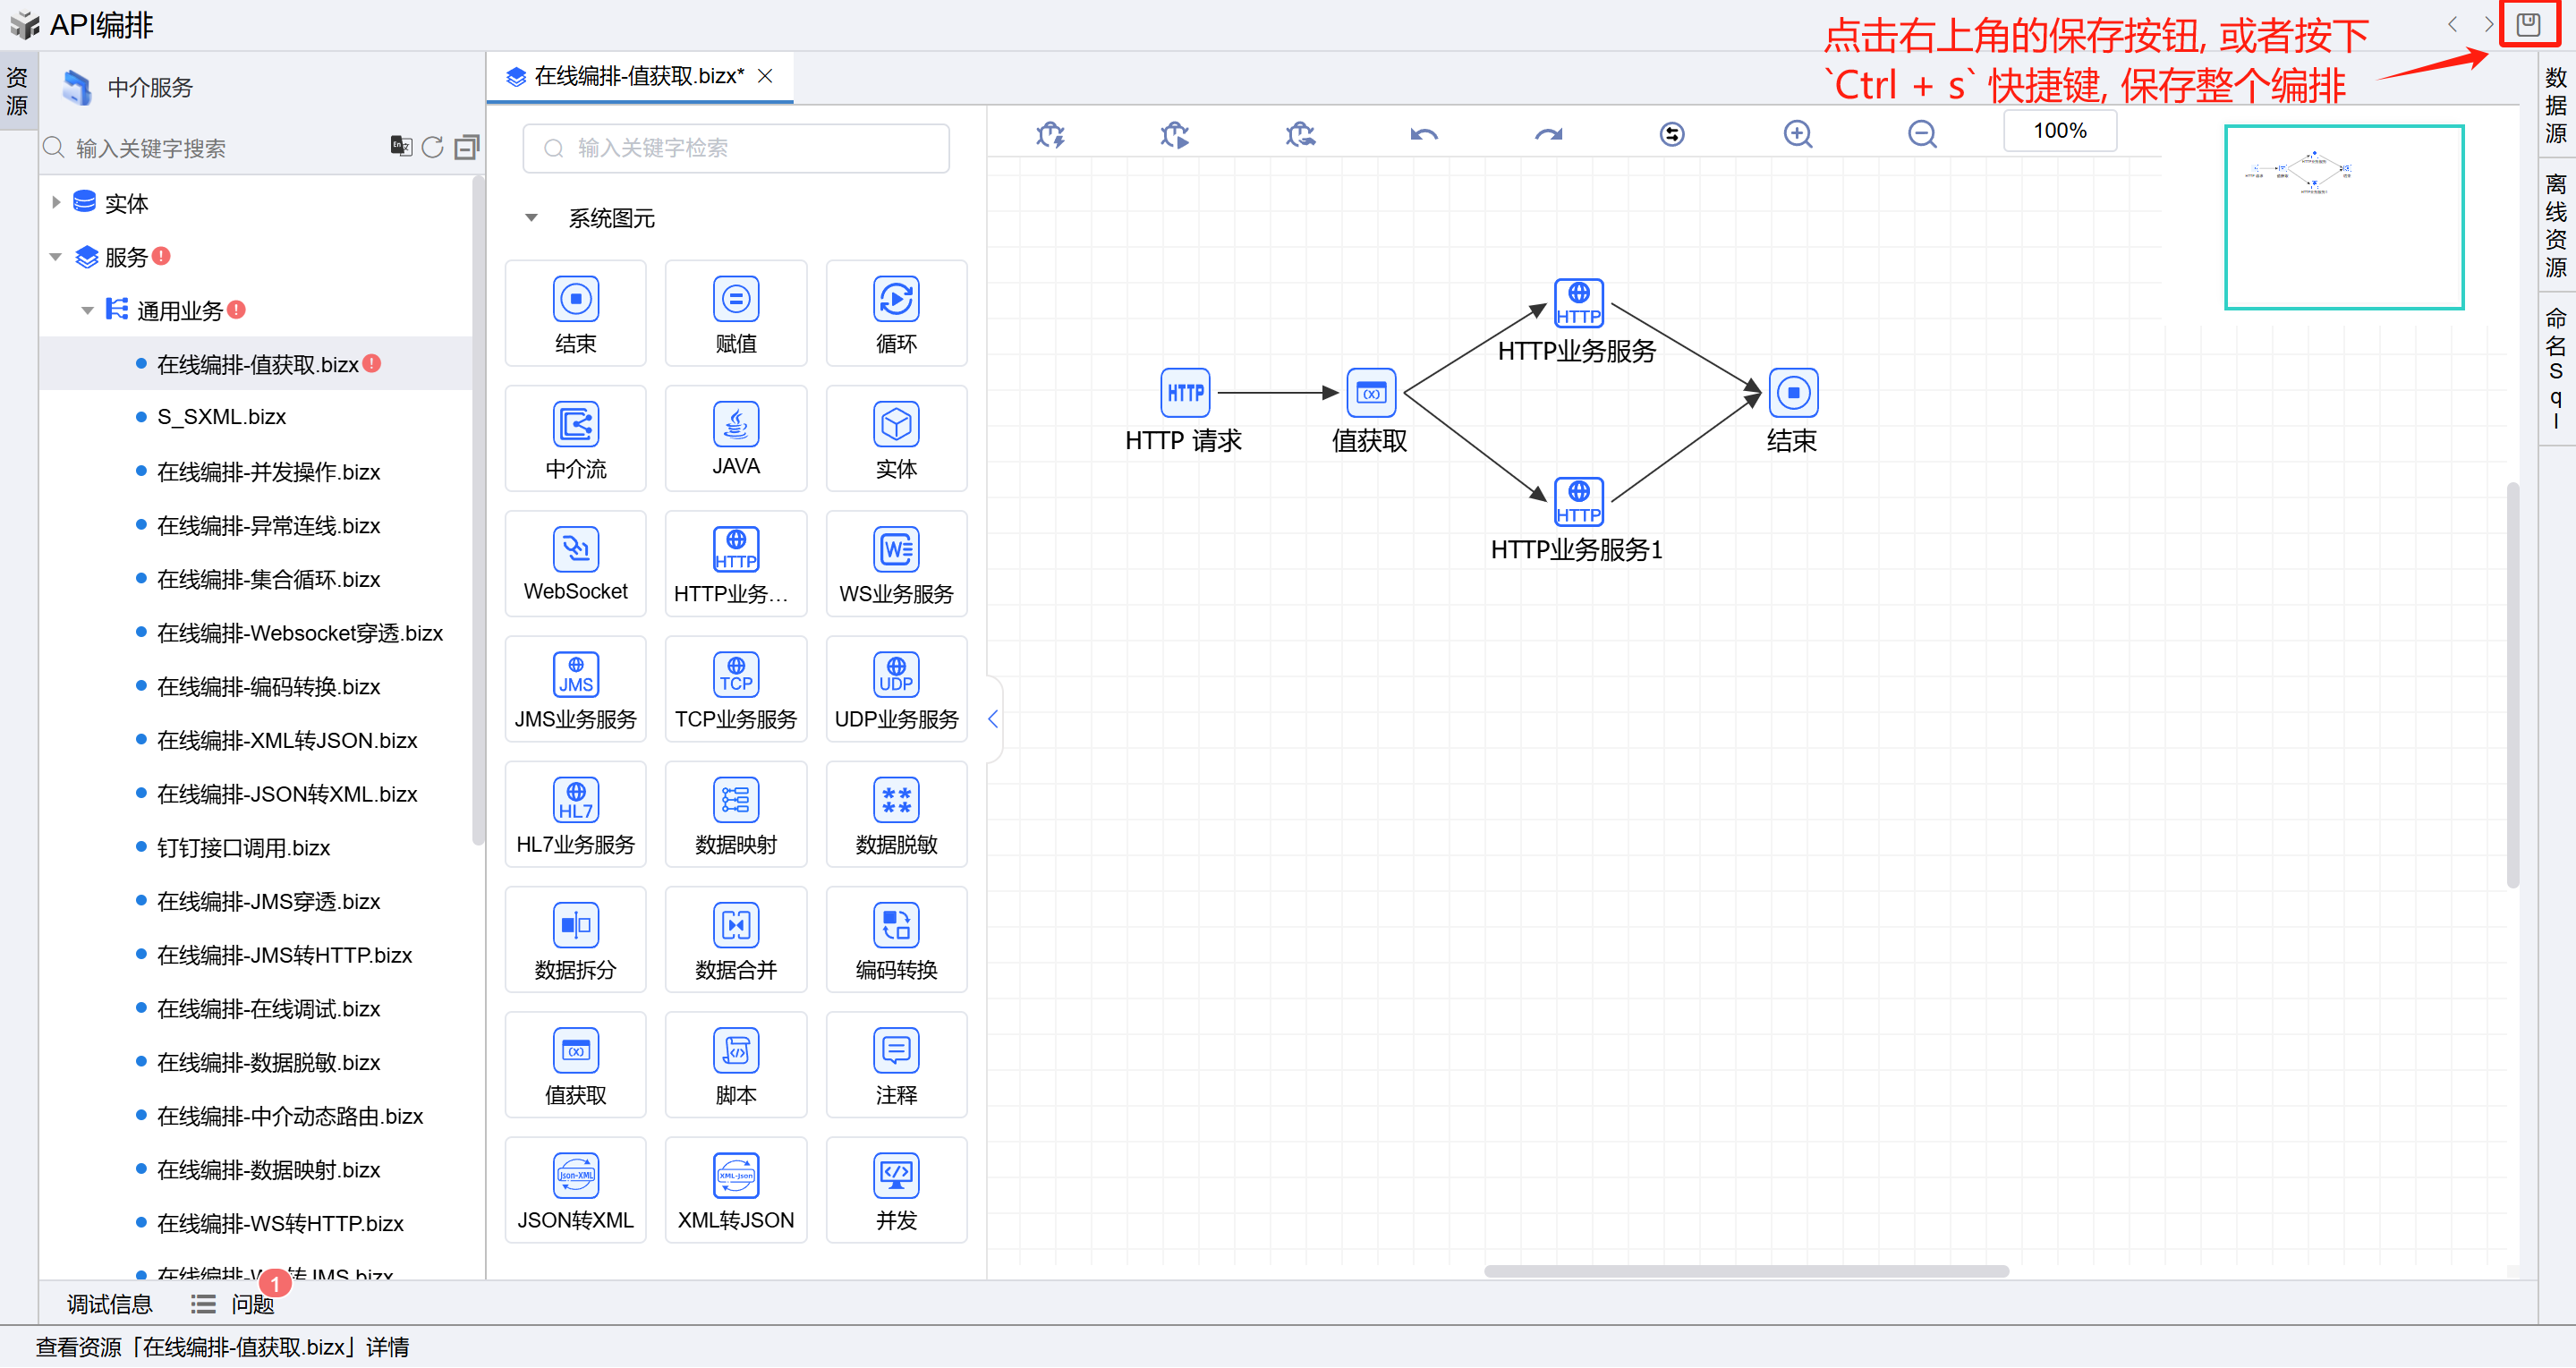This screenshot has width=2576, height=1368.
Task: Click the 值获取 node on canvas
Action: tap(1370, 393)
